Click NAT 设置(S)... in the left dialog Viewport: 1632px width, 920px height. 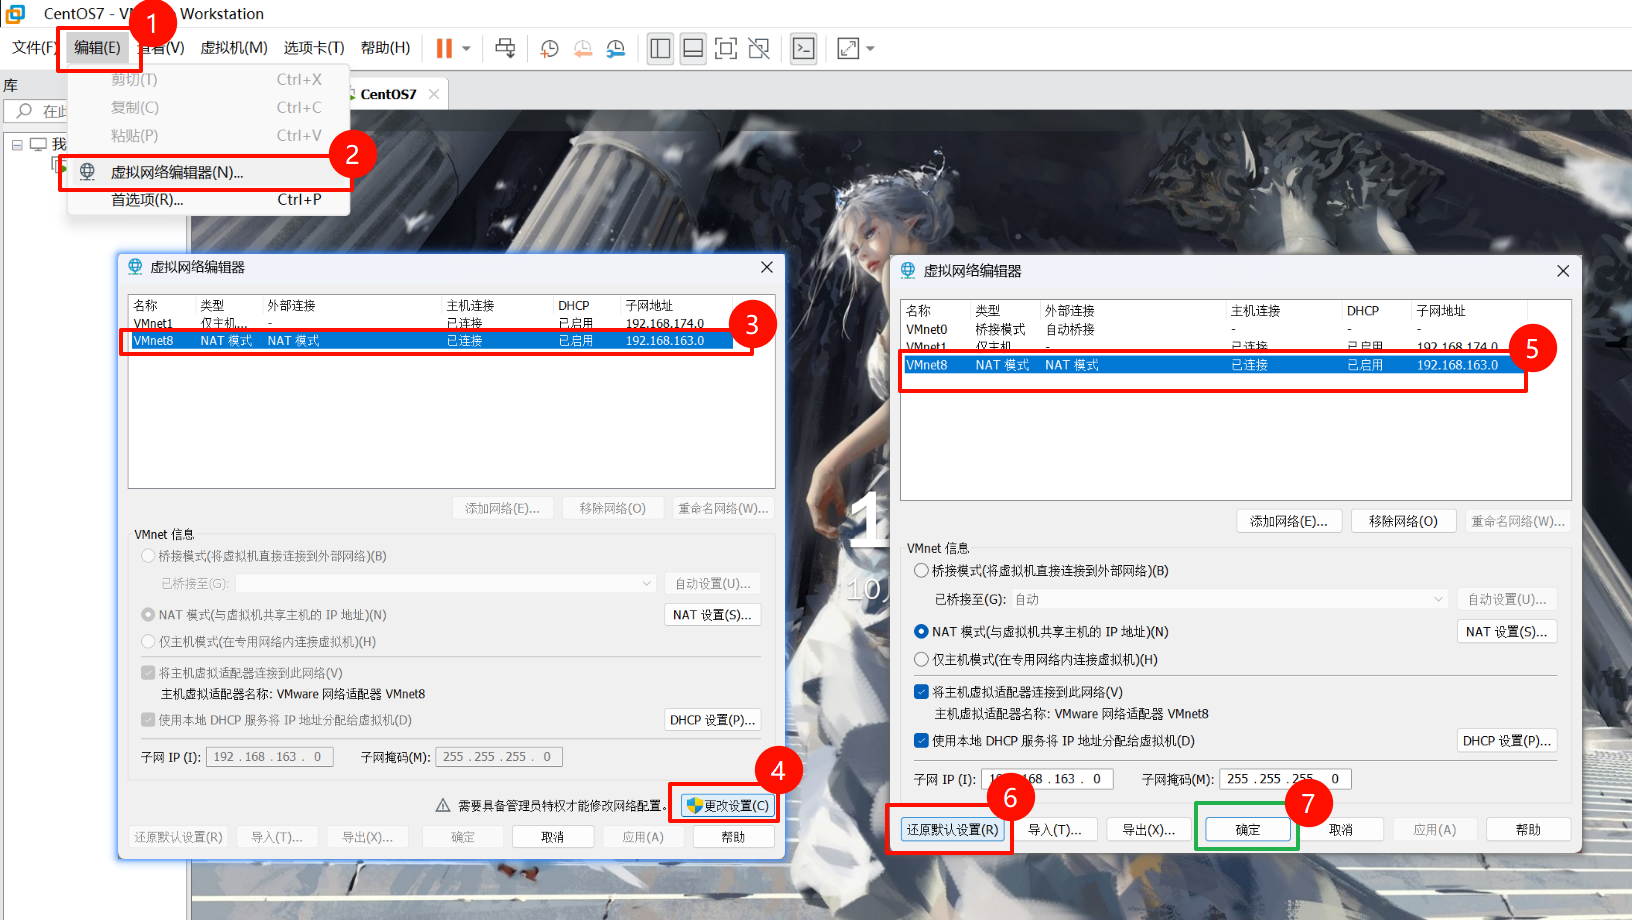tap(712, 615)
